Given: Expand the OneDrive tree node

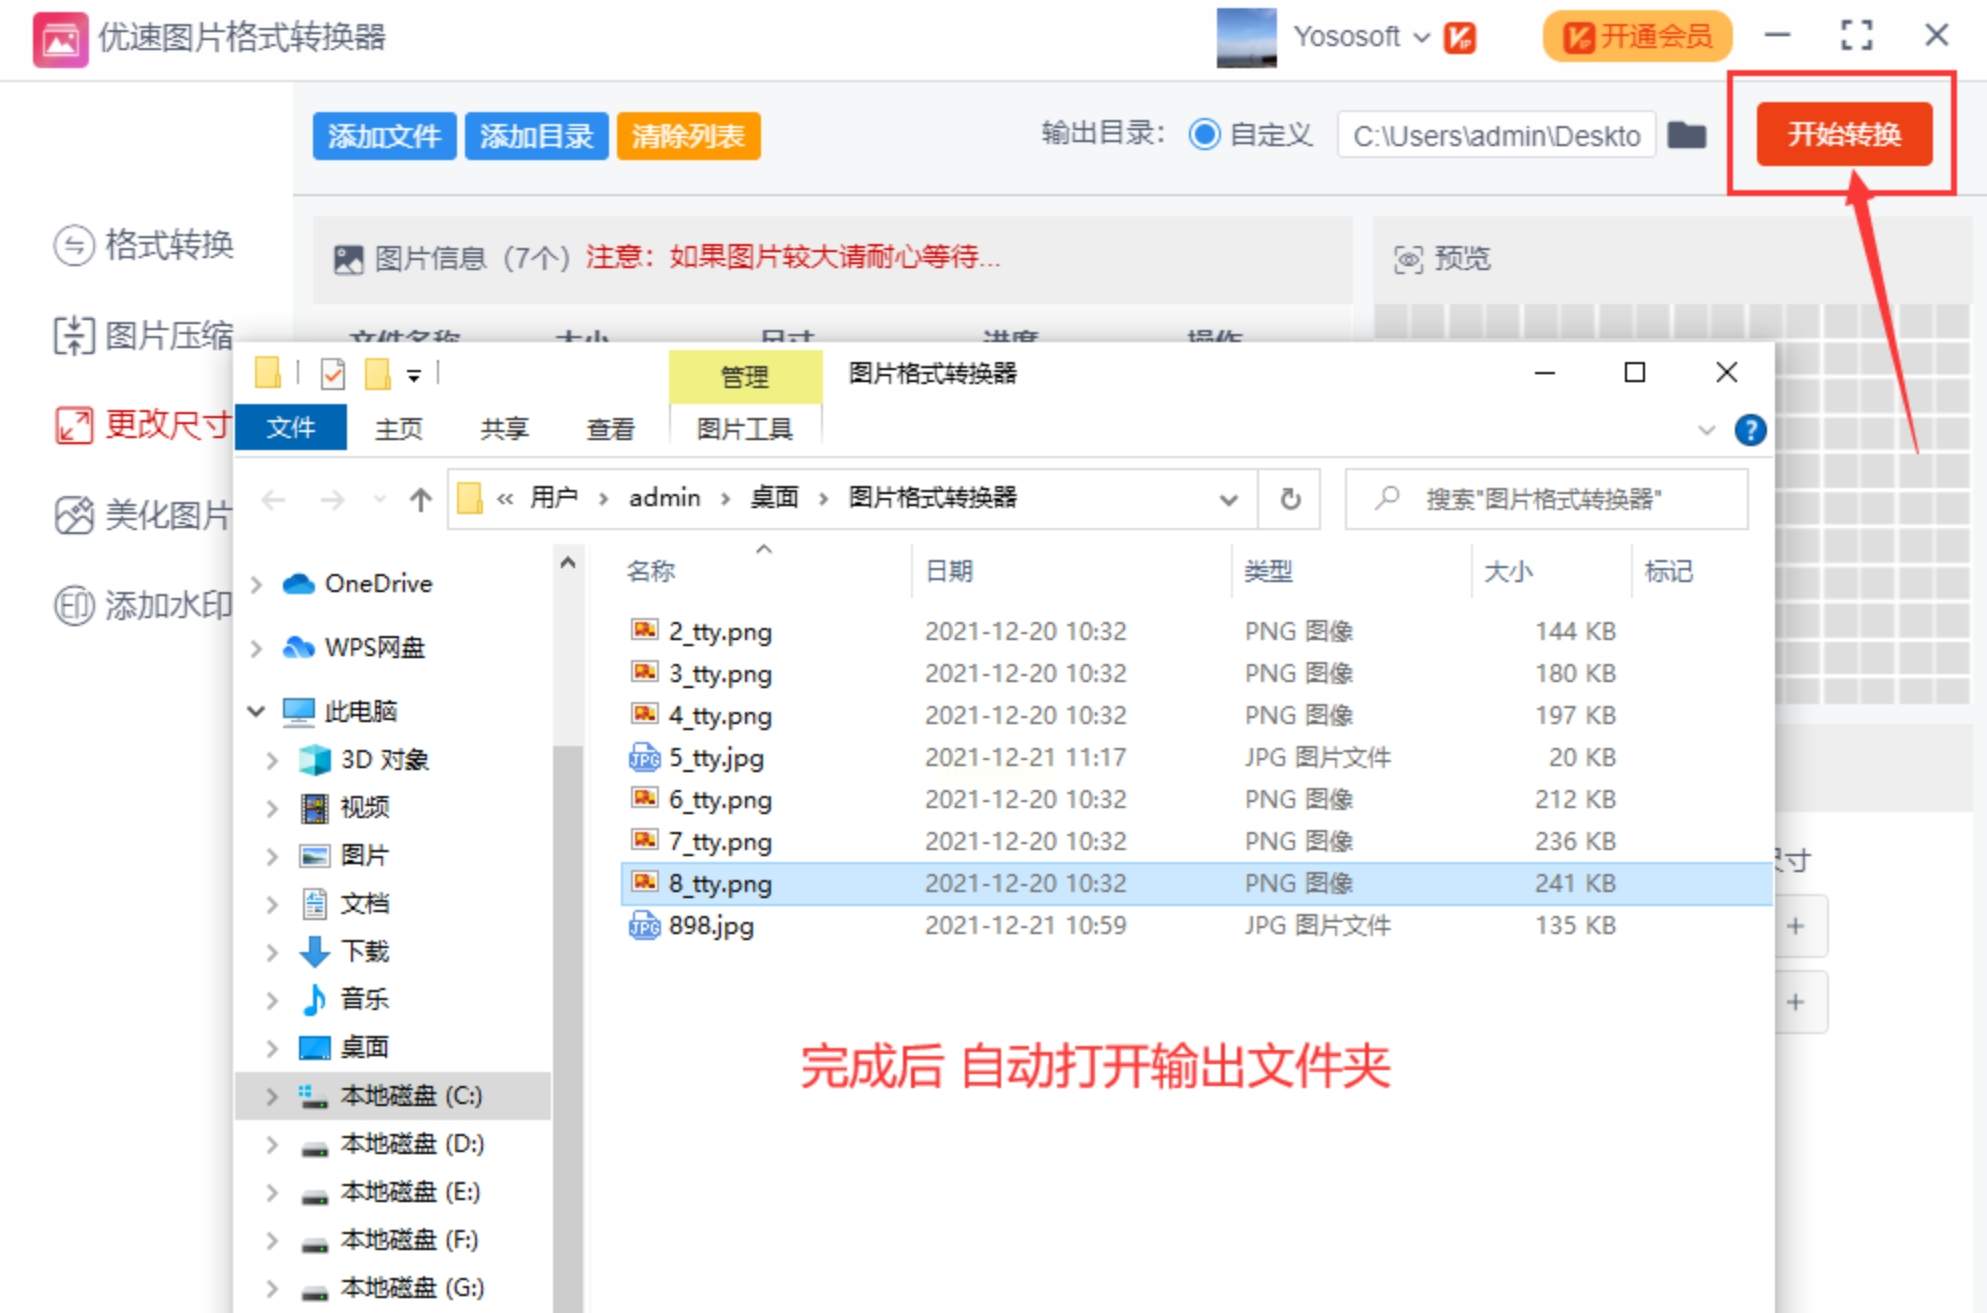Looking at the screenshot, I should 257,584.
